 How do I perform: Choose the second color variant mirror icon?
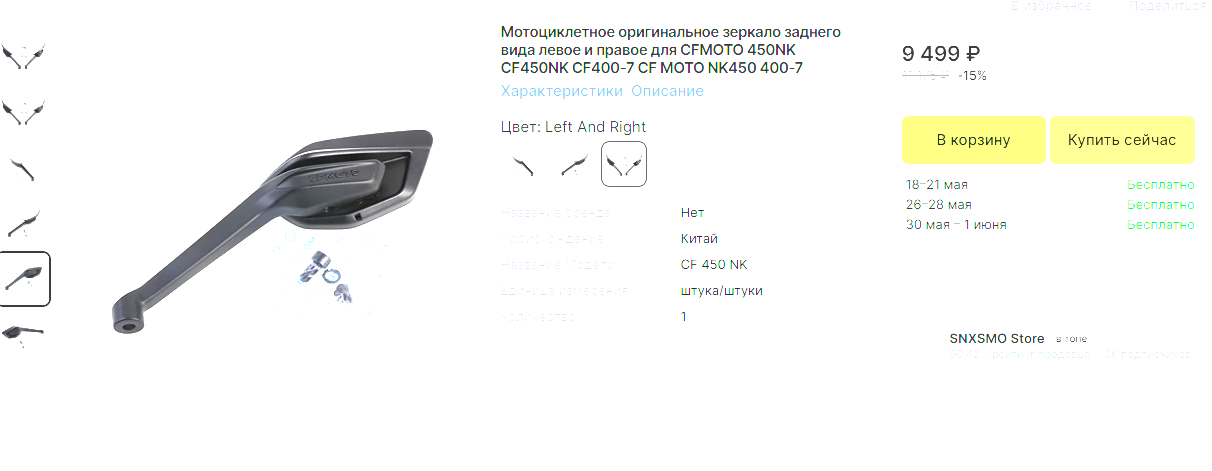click(573, 164)
